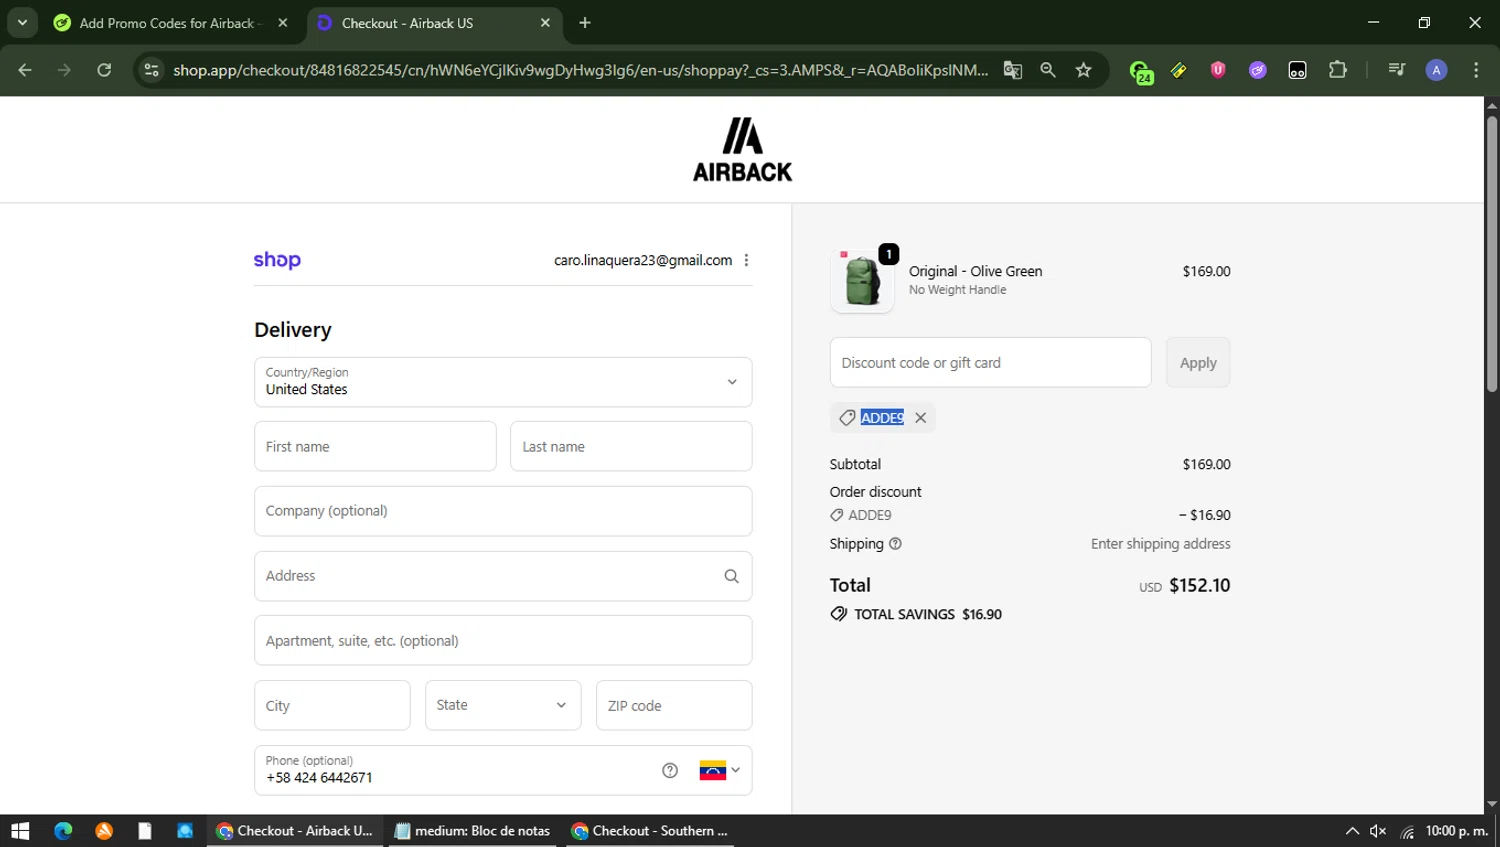Click the muted volume tray icon
The height and width of the screenshot is (847, 1500).
tap(1378, 831)
